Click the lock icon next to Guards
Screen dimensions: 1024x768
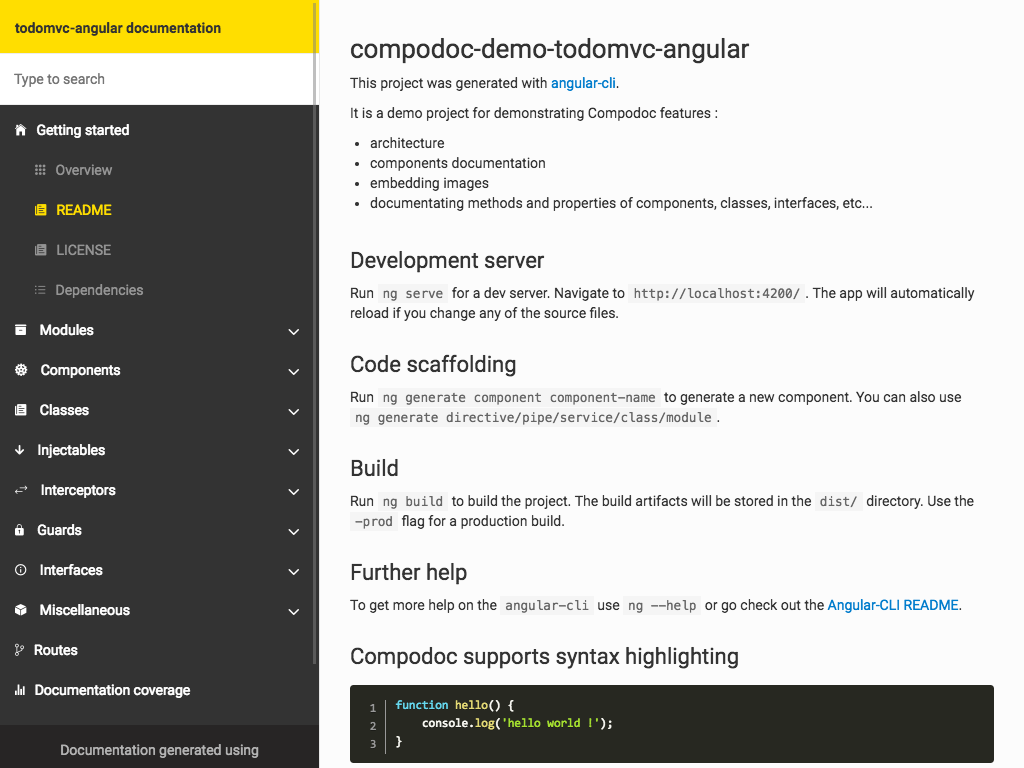(x=20, y=530)
